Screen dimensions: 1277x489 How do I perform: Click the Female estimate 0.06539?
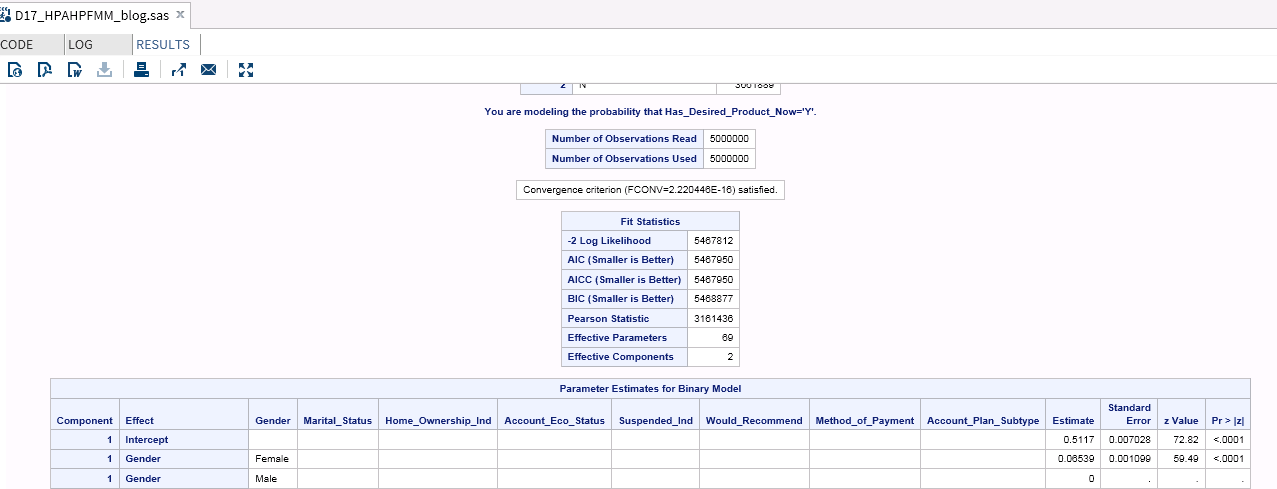point(1076,458)
